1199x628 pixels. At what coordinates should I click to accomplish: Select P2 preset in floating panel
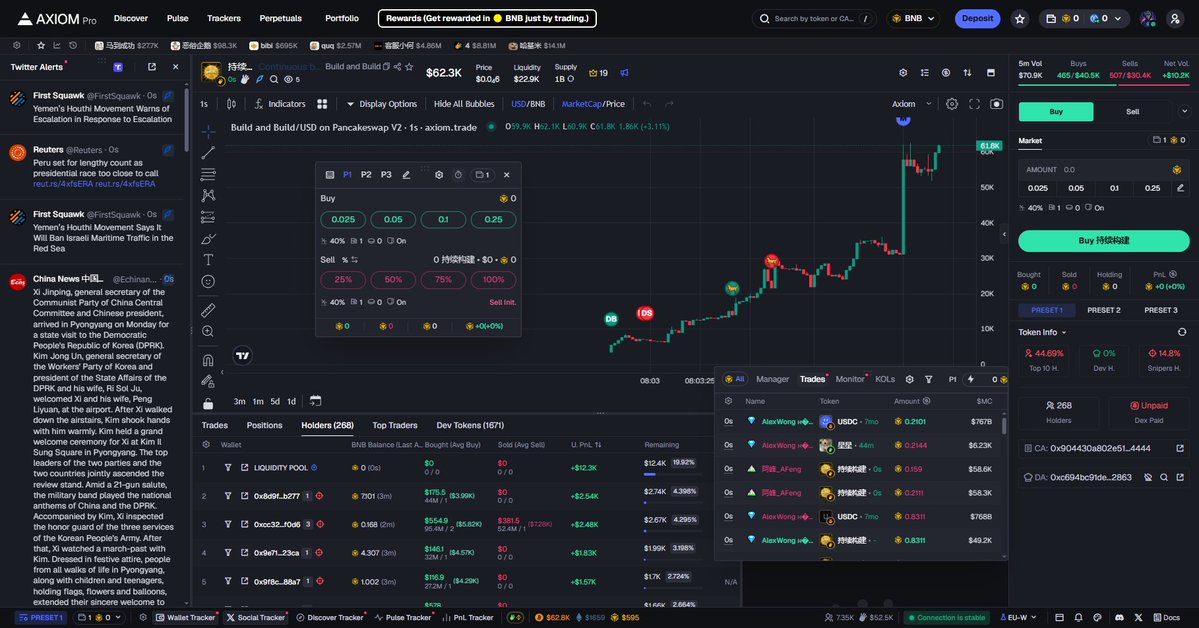pyautogui.click(x=366, y=175)
